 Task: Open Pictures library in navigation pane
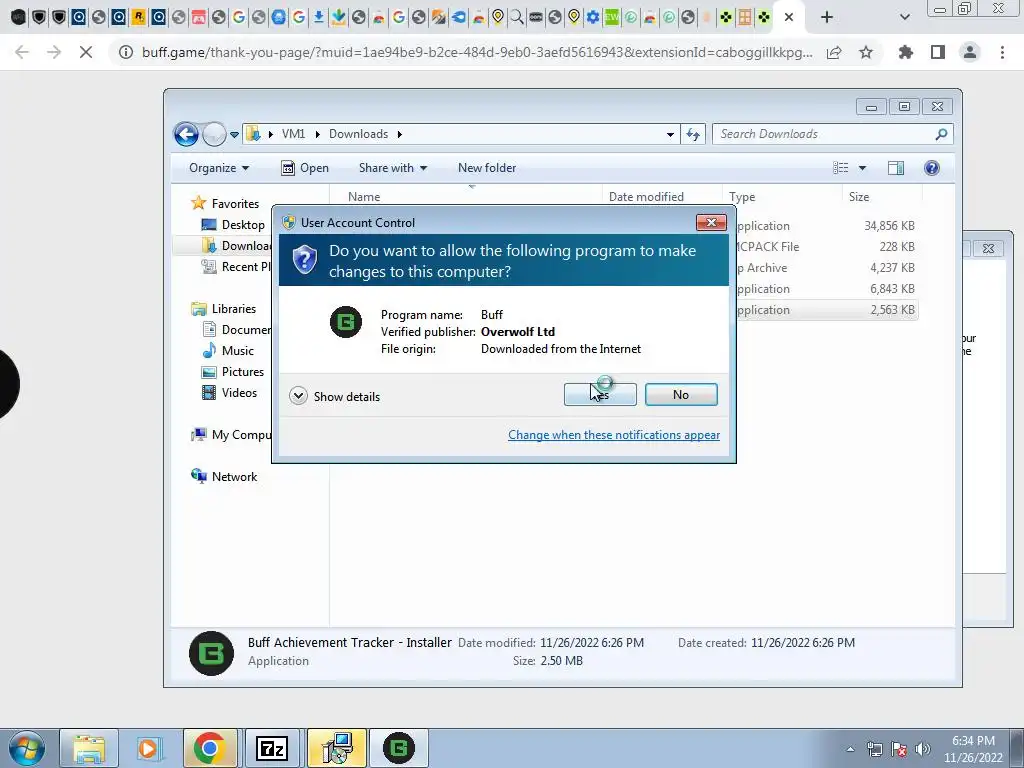233,372
